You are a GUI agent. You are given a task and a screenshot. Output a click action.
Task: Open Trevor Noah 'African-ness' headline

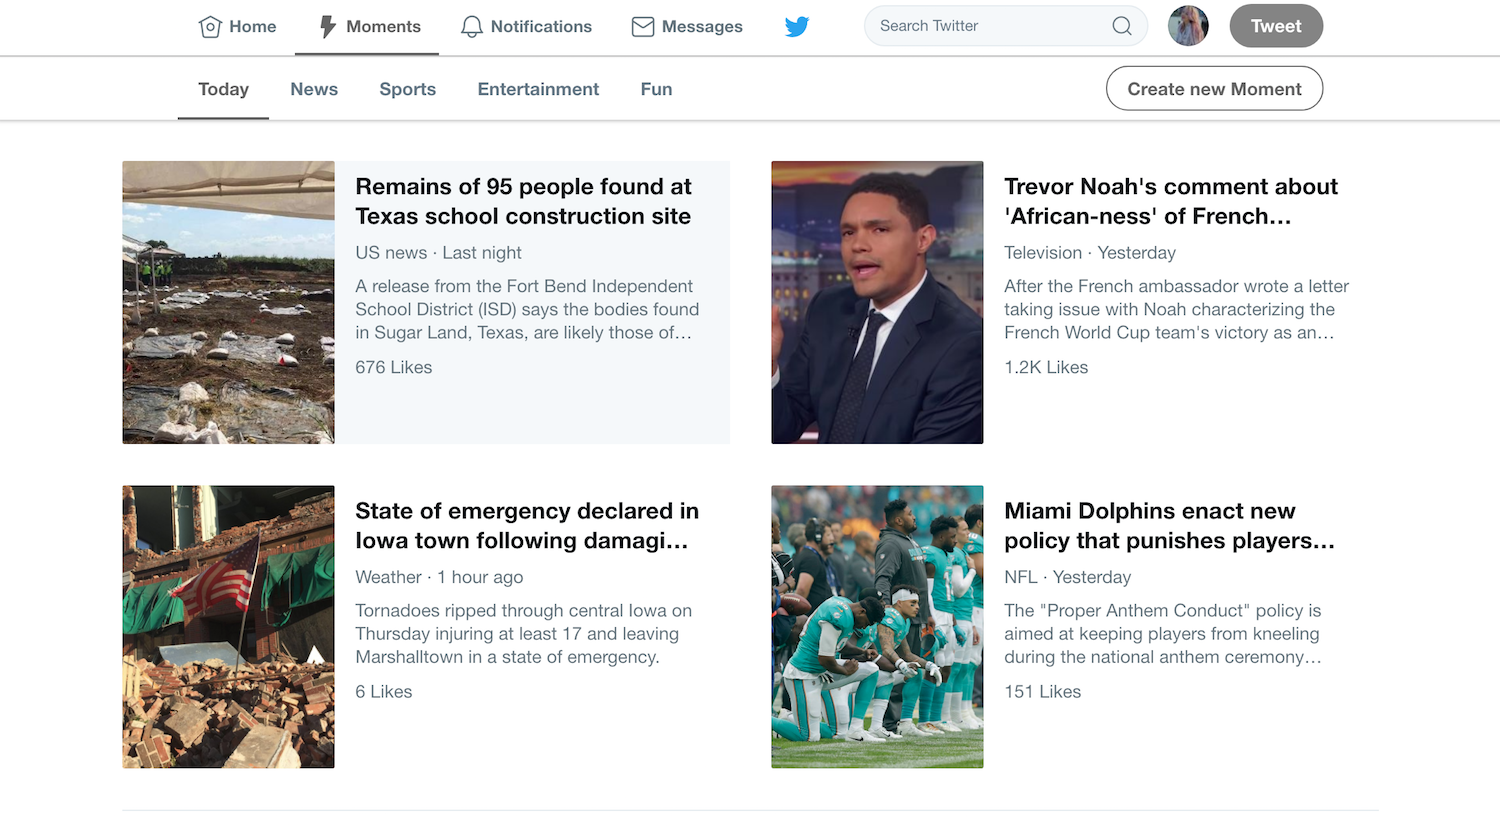(1171, 201)
